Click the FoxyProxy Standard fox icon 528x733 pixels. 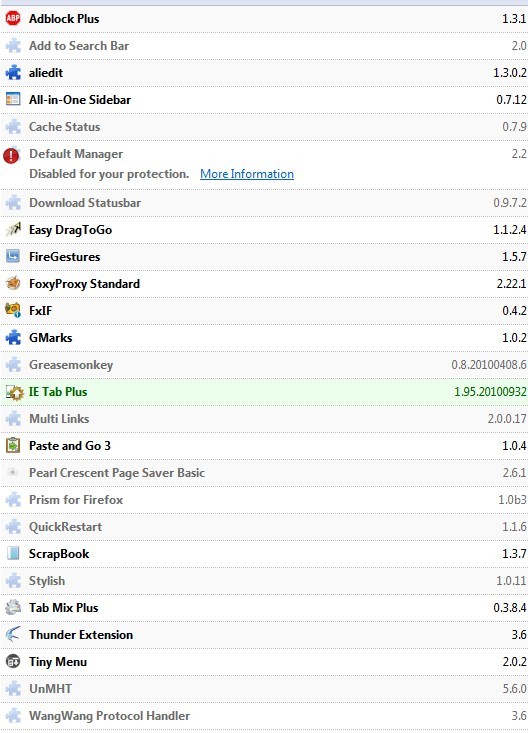(13, 283)
